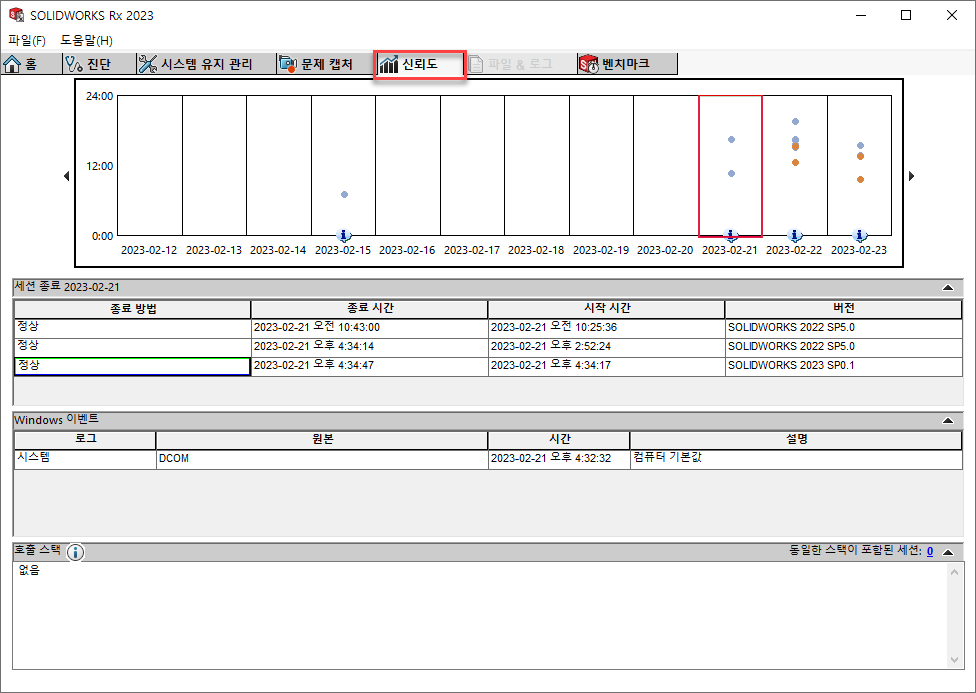Click the start time 오후 2:52:24 cell
The width and height of the screenshot is (976, 693).
tap(607, 347)
